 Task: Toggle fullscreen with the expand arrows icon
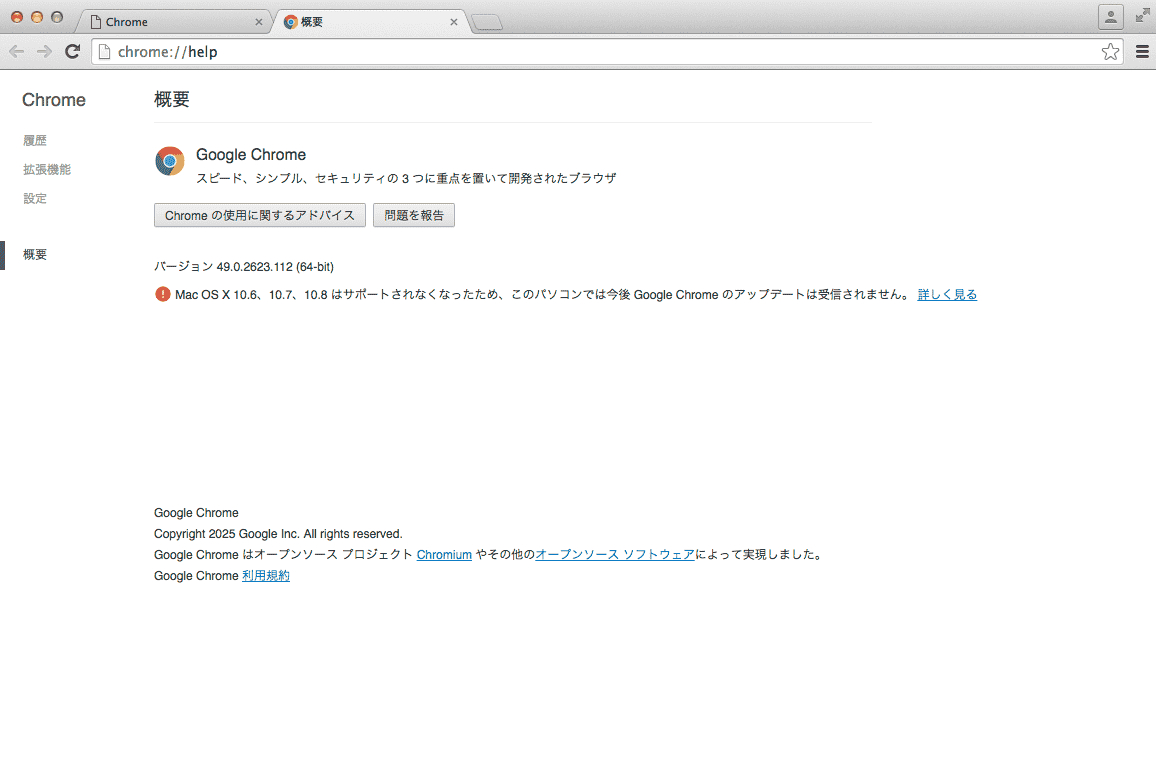pos(1143,15)
